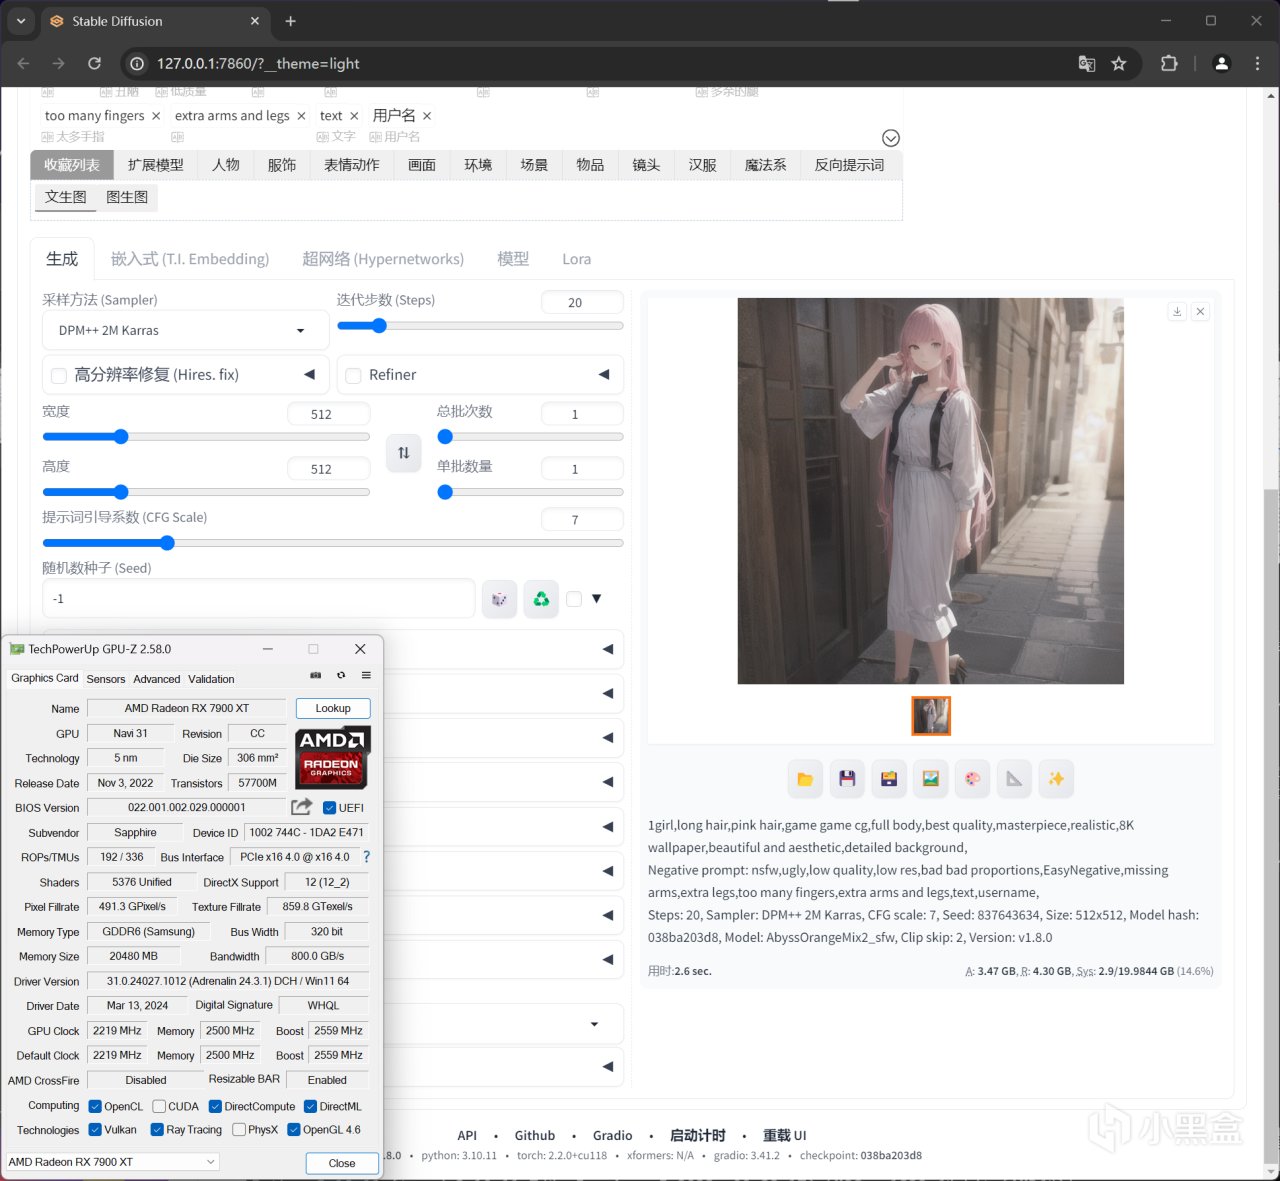Enable the Hires. fix checkbox
Screen dimensions: 1280x1181
coord(59,376)
